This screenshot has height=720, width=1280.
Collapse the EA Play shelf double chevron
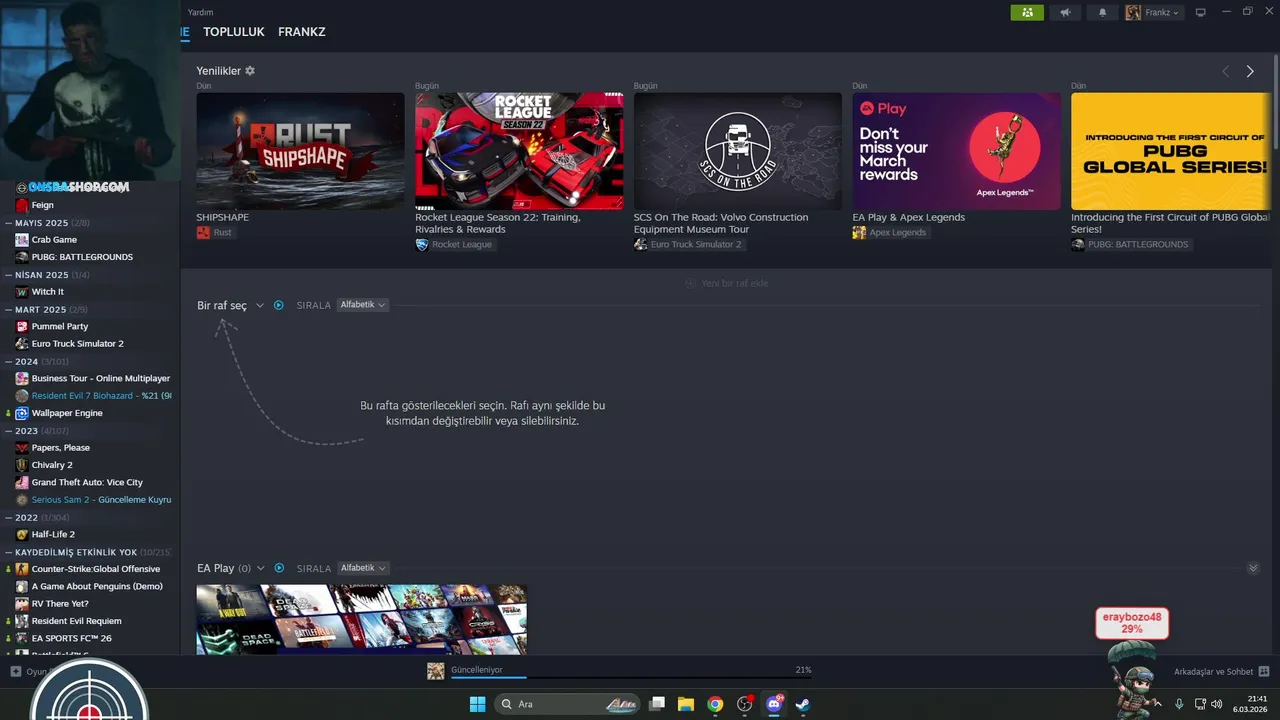pos(1253,568)
